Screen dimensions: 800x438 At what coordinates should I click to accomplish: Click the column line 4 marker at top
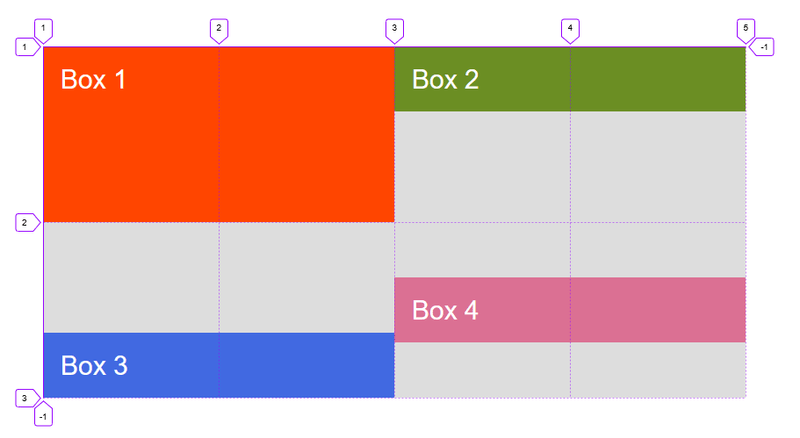570,30
